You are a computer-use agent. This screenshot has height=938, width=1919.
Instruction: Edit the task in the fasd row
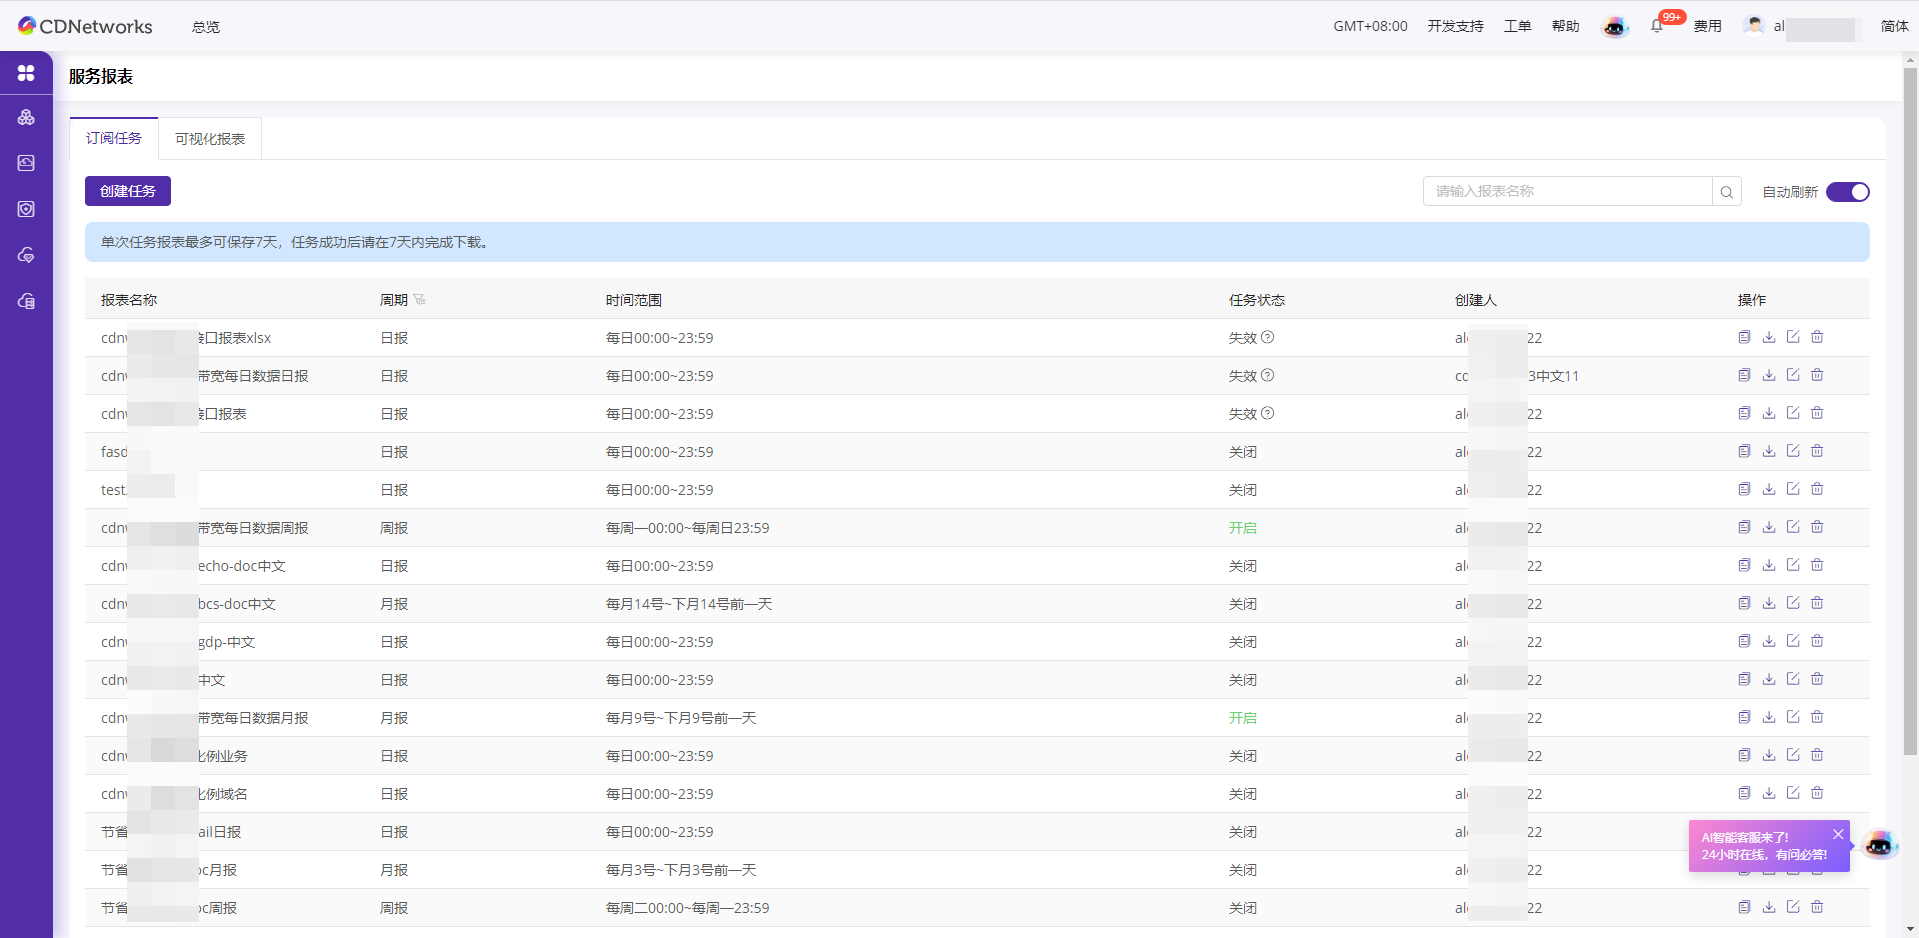1793,452
